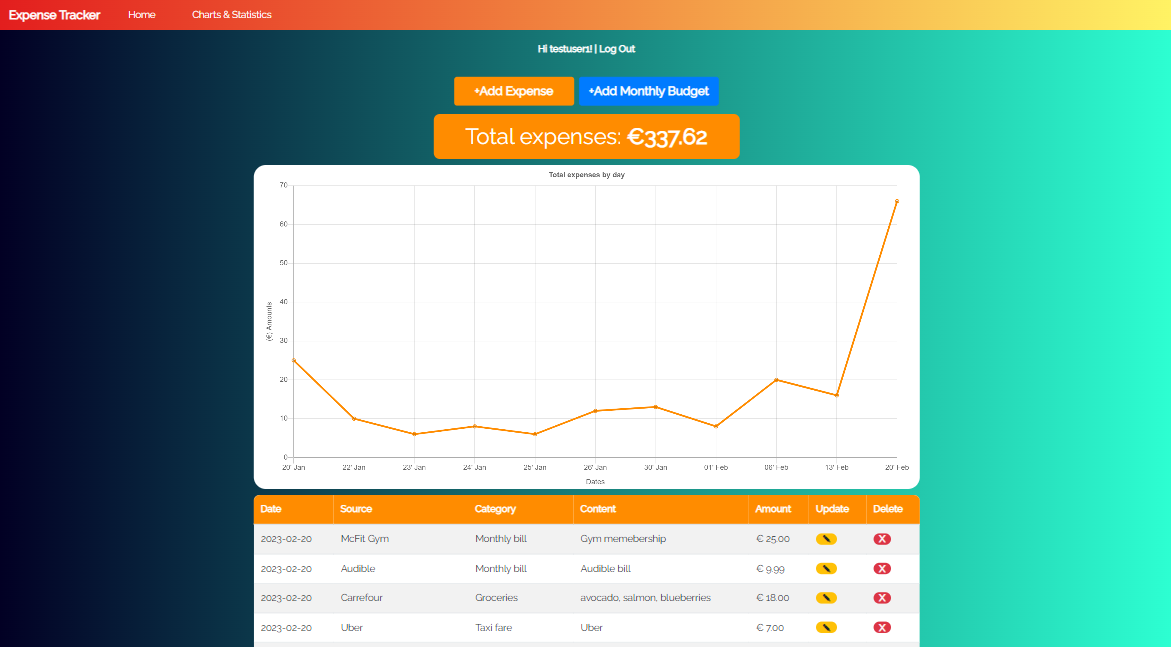
Task: Click the chart data point at 20 Feb peak
Action: click(x=896, y=201)
